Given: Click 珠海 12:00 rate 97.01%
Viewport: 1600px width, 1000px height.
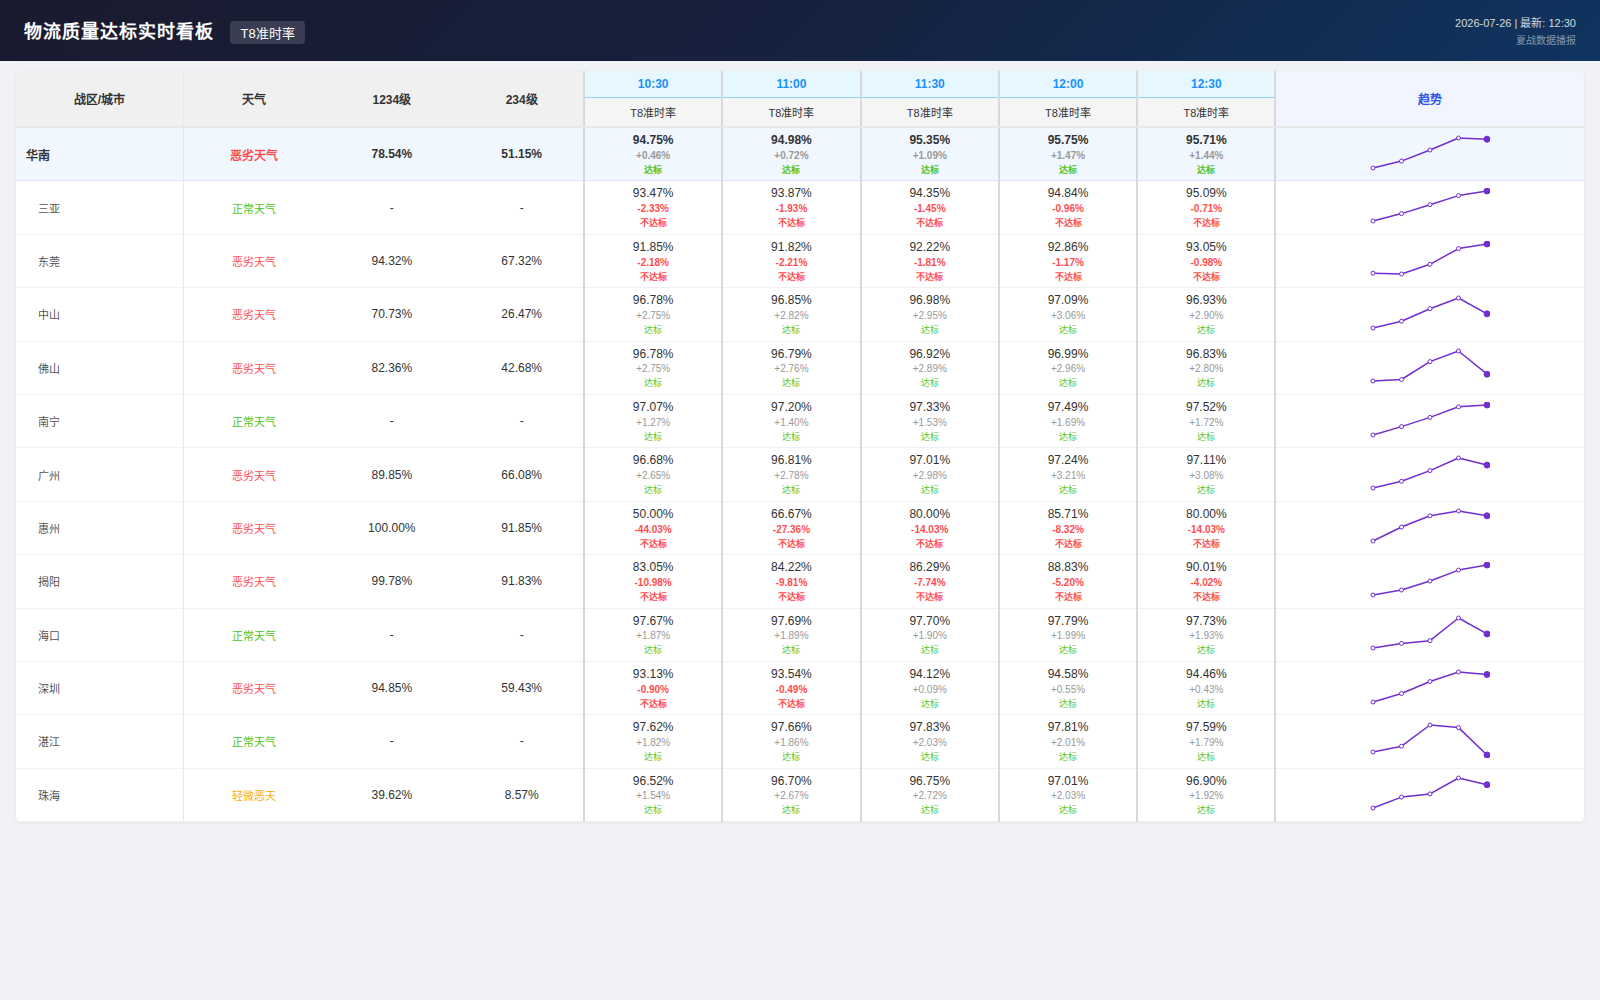Looking at the screenshot, I should click(x=1068, y=781).
